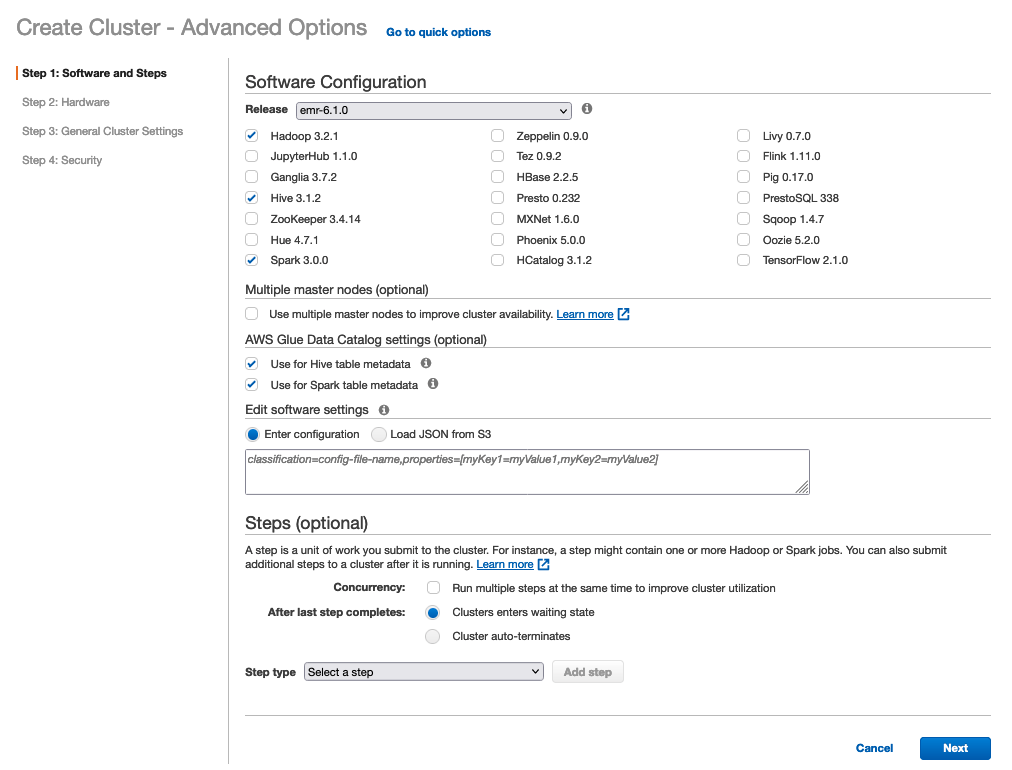
Task: Check the Presto 0.232 option
Action: pos(498,198)
